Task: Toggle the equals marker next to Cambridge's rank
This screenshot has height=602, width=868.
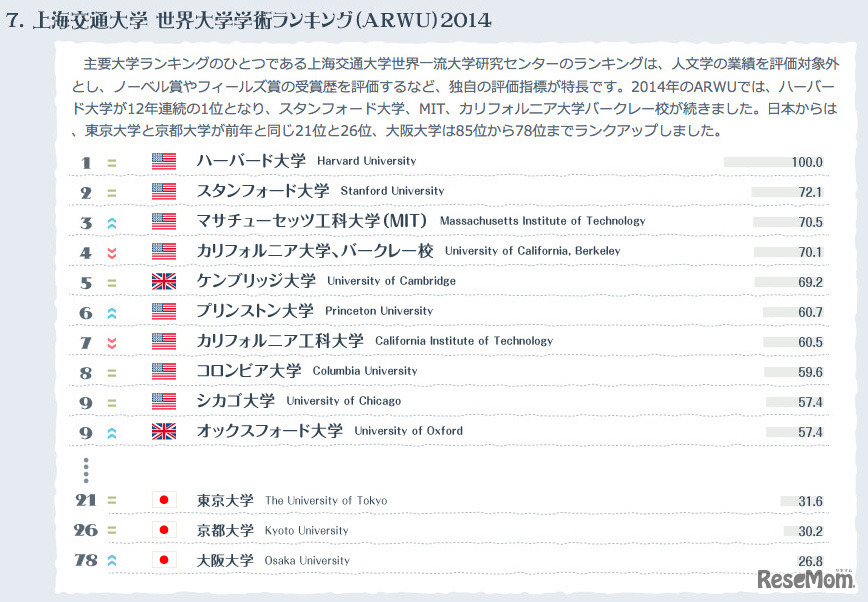Action: point(111,281)
